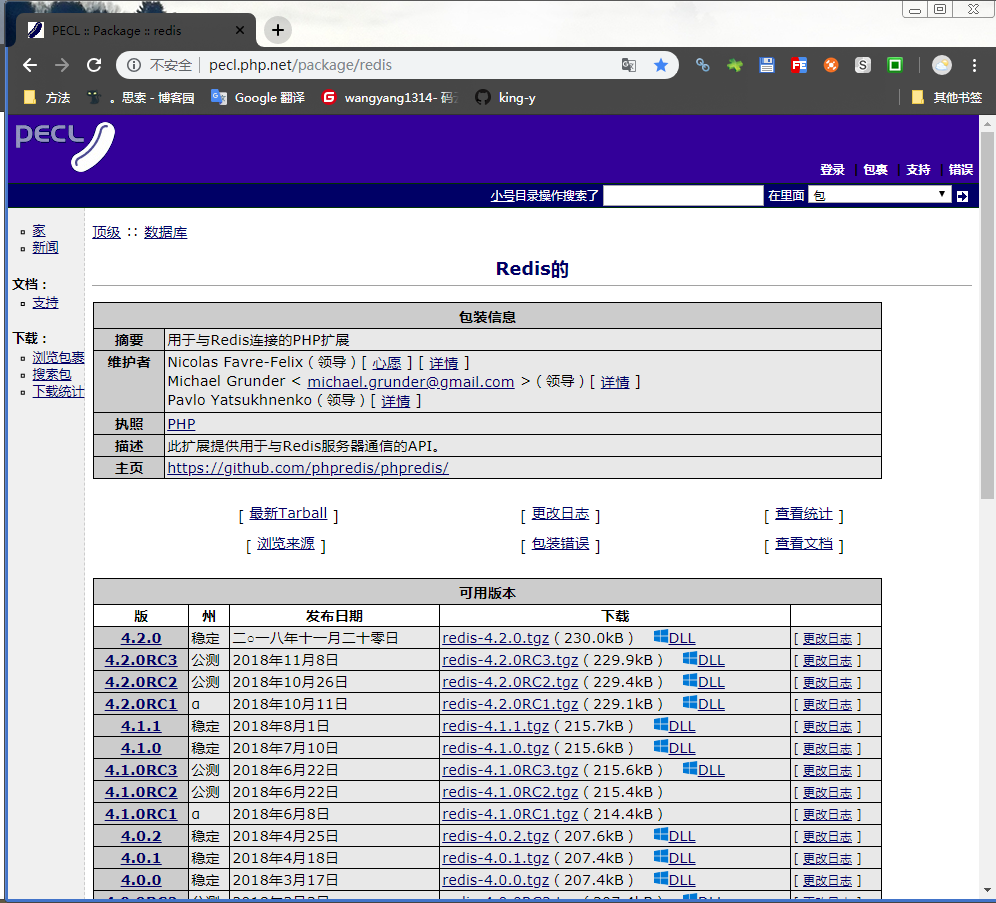Click the translate page icon in address bar
Viewport: 996px width, 903px height.
pyautogui.click(x=629, y=65)
